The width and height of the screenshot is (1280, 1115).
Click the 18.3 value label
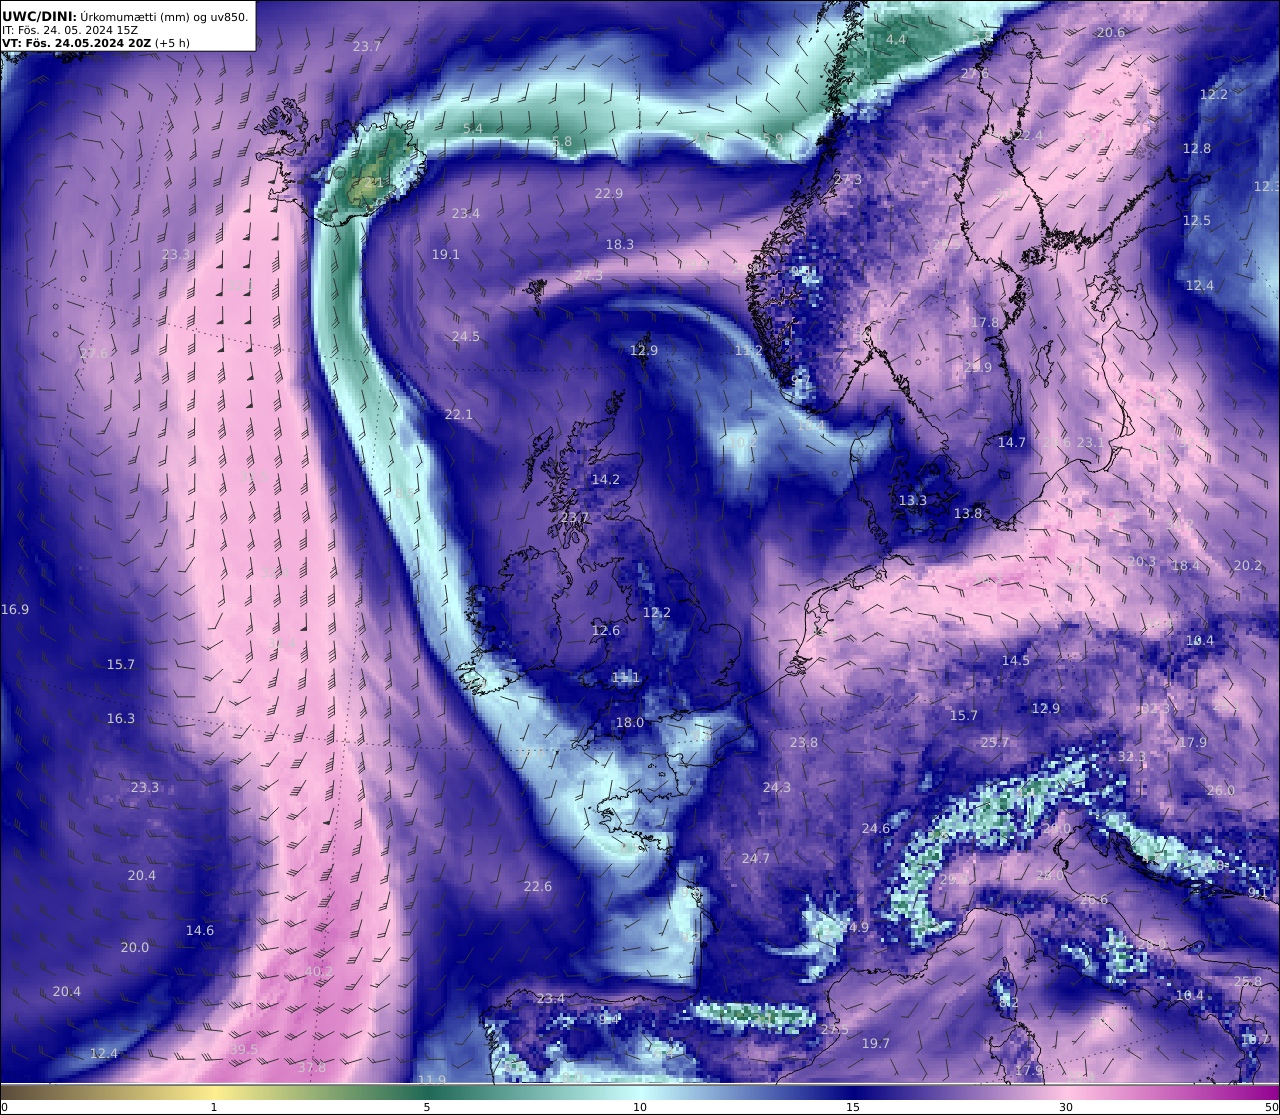coord(619,245)
